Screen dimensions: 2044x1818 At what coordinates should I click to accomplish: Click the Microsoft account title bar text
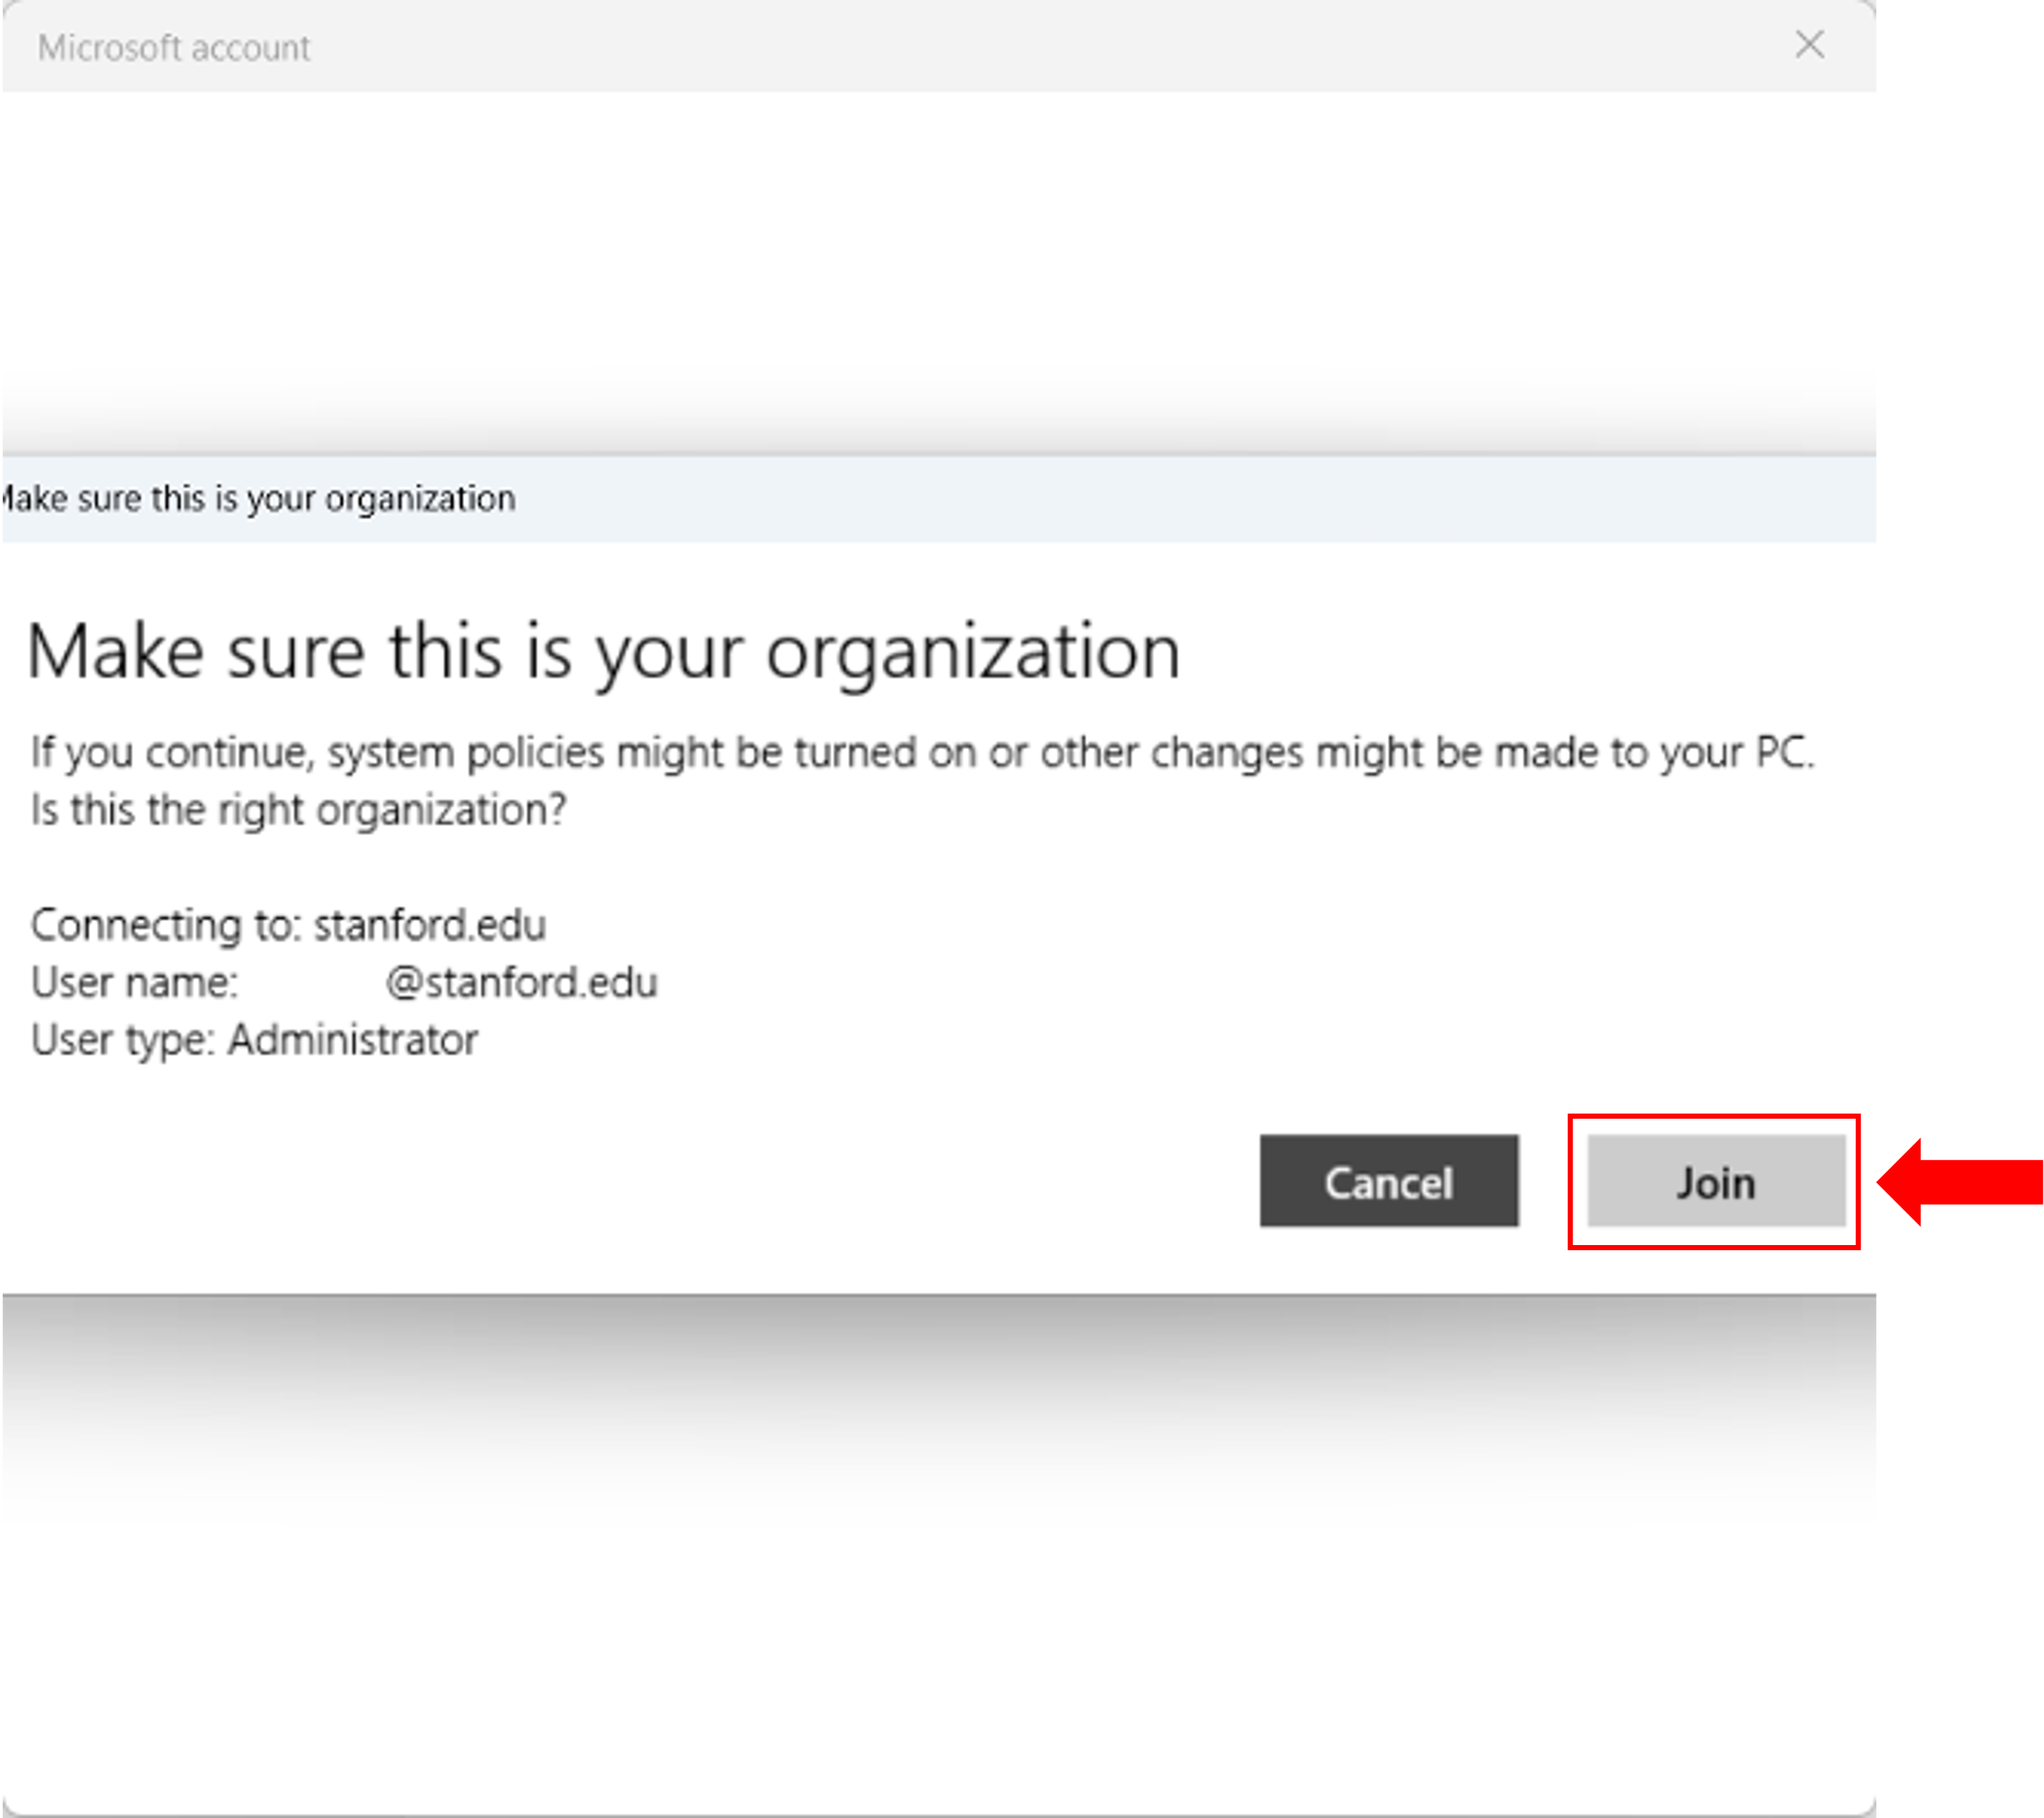[174, 46]
